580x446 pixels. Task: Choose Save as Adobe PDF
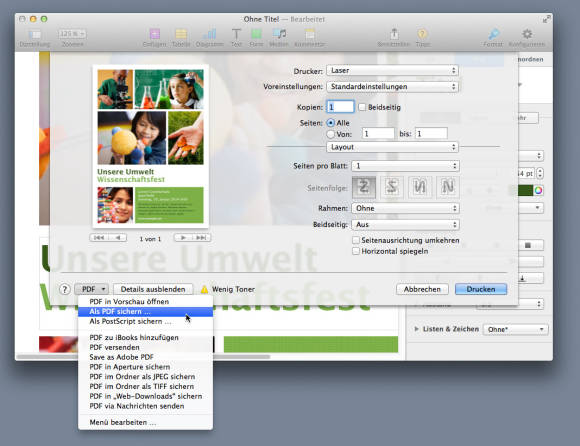[x=145, y=357]
